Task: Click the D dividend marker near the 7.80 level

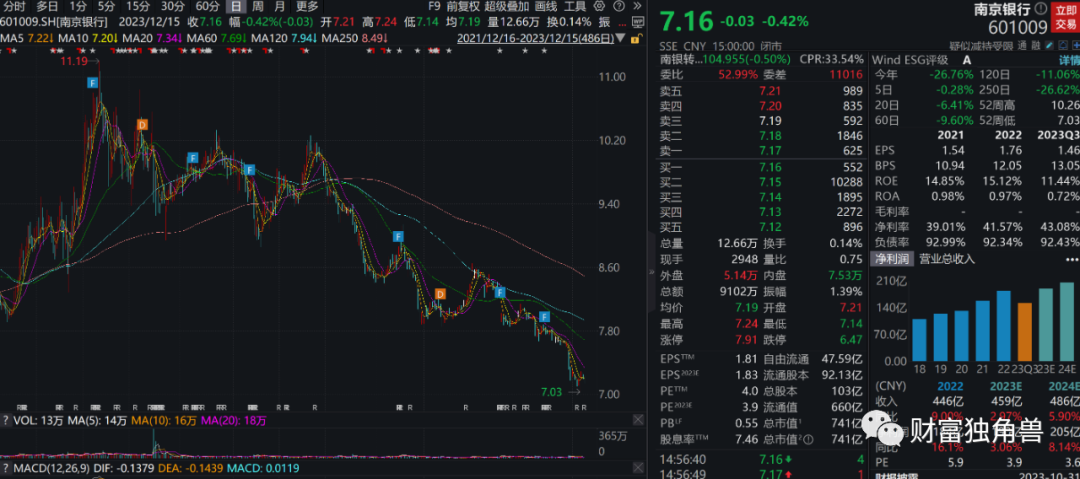Action: [x=440, y=294]
